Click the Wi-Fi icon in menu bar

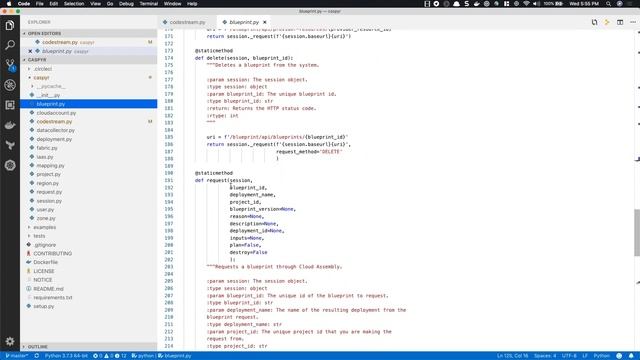coord(526,4)
